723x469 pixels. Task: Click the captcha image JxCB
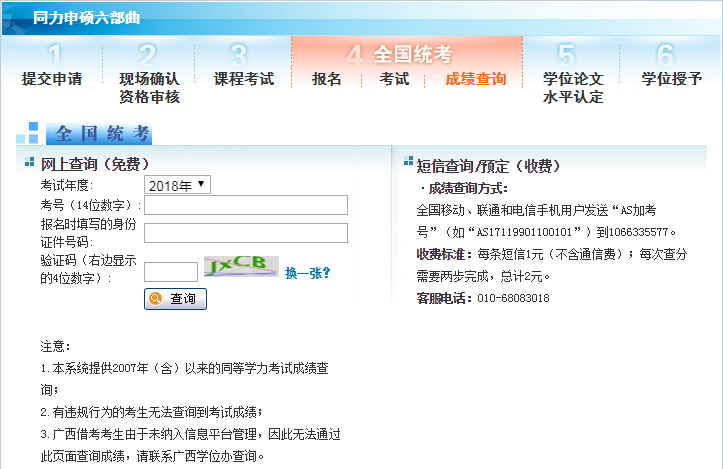pyautogui.click(x=241, y=266)
